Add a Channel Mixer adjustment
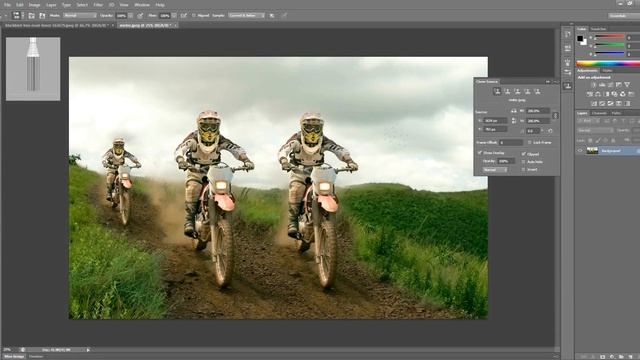 coord(623,94)
